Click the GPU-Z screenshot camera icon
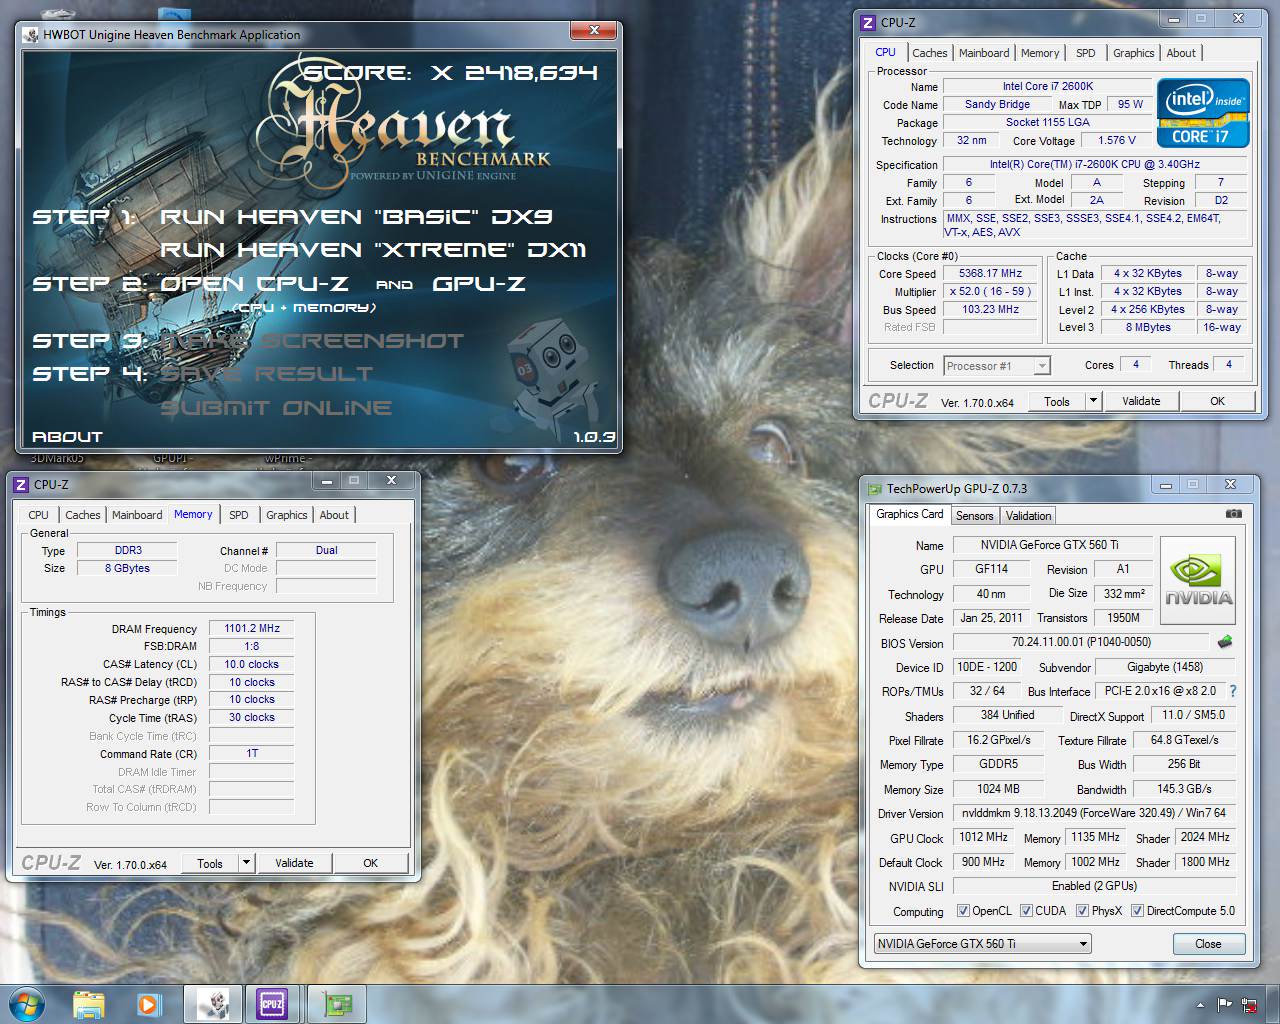Screen dimensions: 1280x1024 pyautogui.click(x=1233, y=514)
